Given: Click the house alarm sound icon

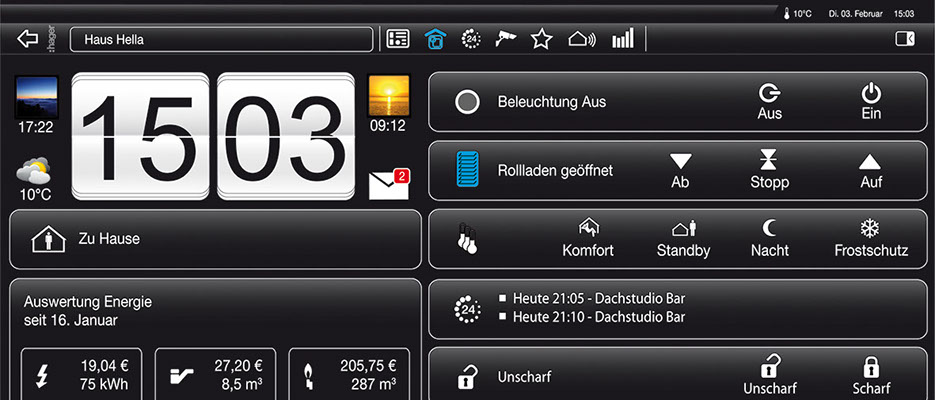Looking at the screenshot, I should click(581, 40).
